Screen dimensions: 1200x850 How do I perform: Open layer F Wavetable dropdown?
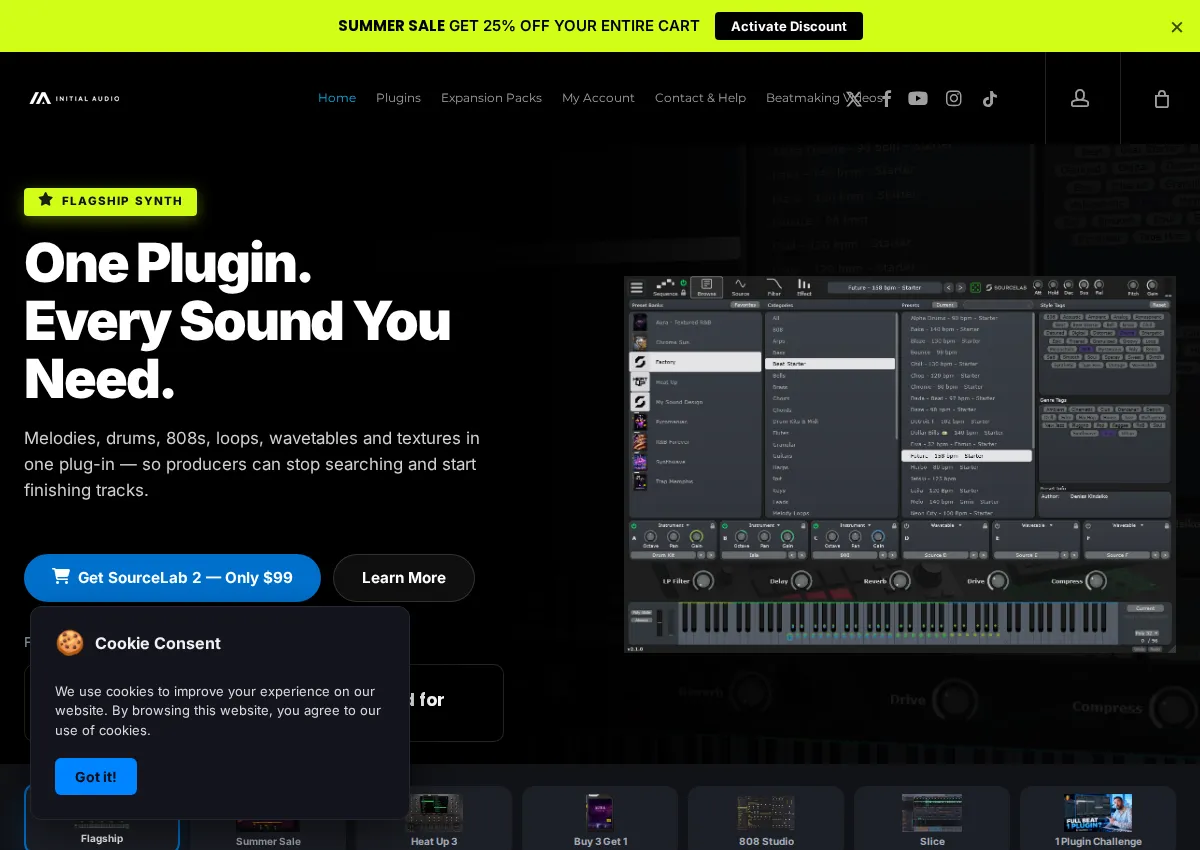click(1128, 525)
